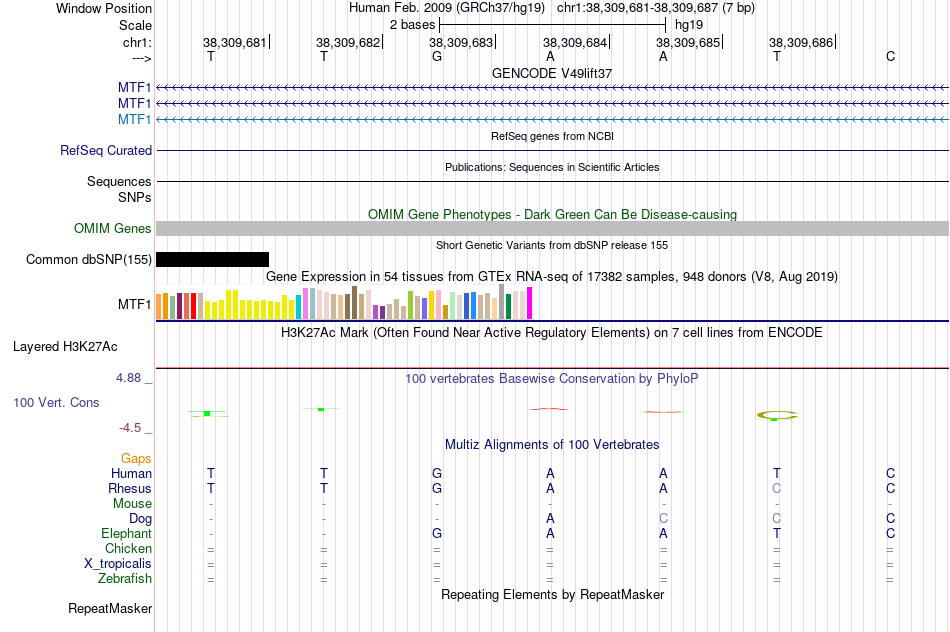Click Publications: Sequences in Scientific Articles title

coord(552,167)
